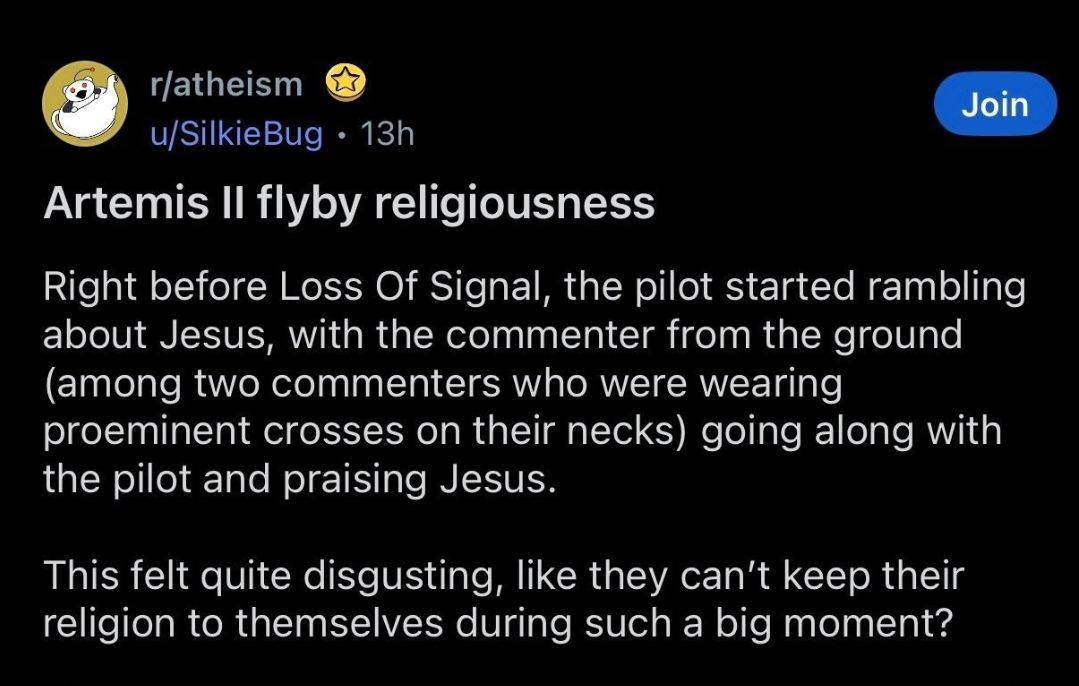Viewport: 1079px width, 686px height.
Task: Click the gold star badge icon
Action: coord(345,84)
